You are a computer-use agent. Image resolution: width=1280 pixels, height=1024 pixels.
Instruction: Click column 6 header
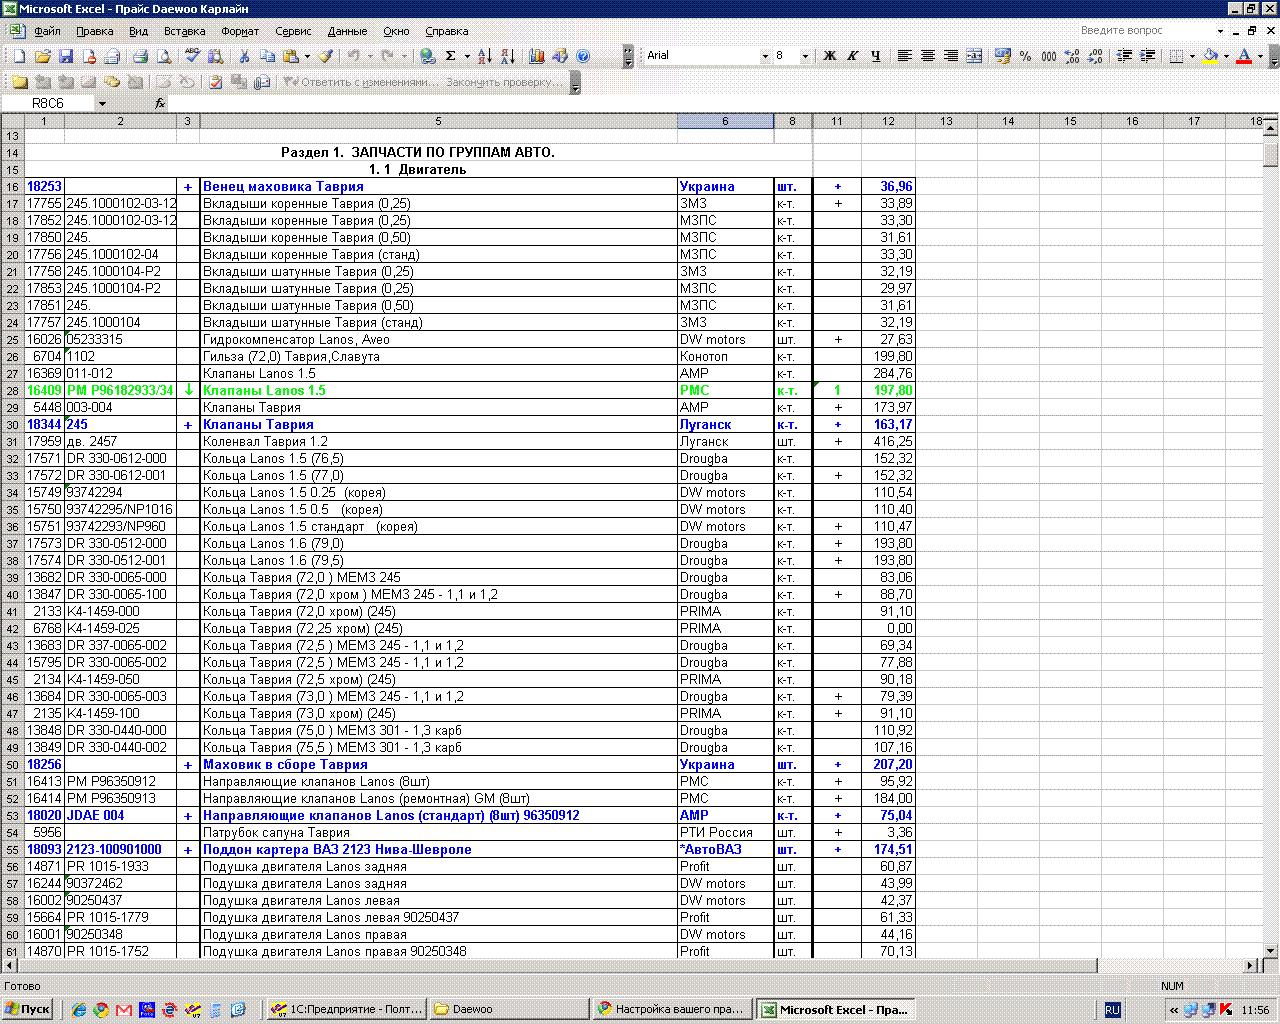point(725,121)
